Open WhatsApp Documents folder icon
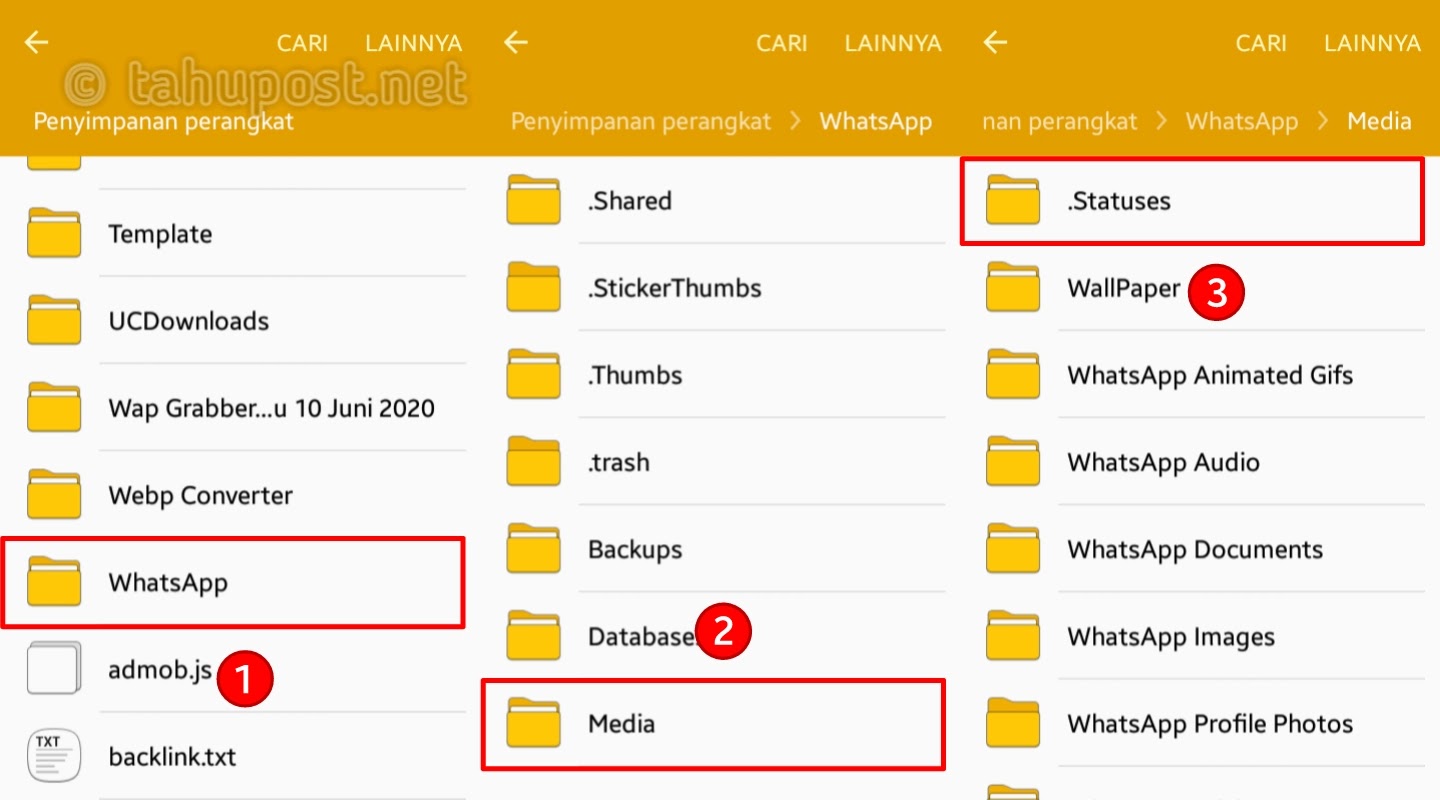The image size is (1440, 800). pyautogui.click(x=1013, y=548)
